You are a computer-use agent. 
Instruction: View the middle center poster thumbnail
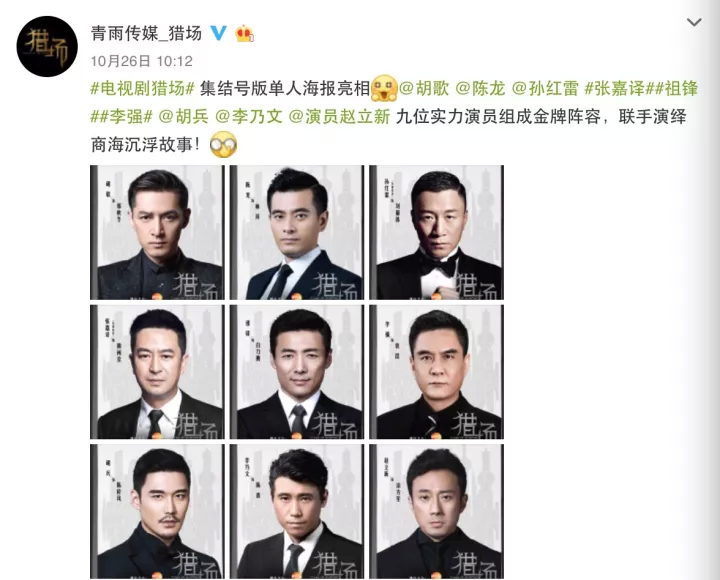point(297,372)
